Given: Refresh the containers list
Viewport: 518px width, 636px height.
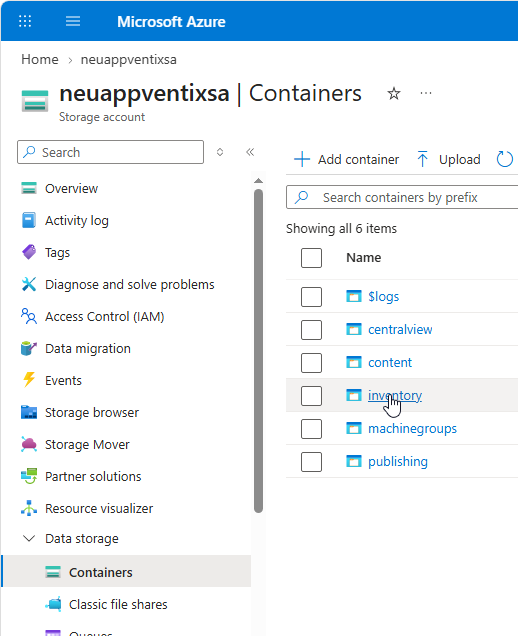Looking at the screenshot, I should 505,159.
